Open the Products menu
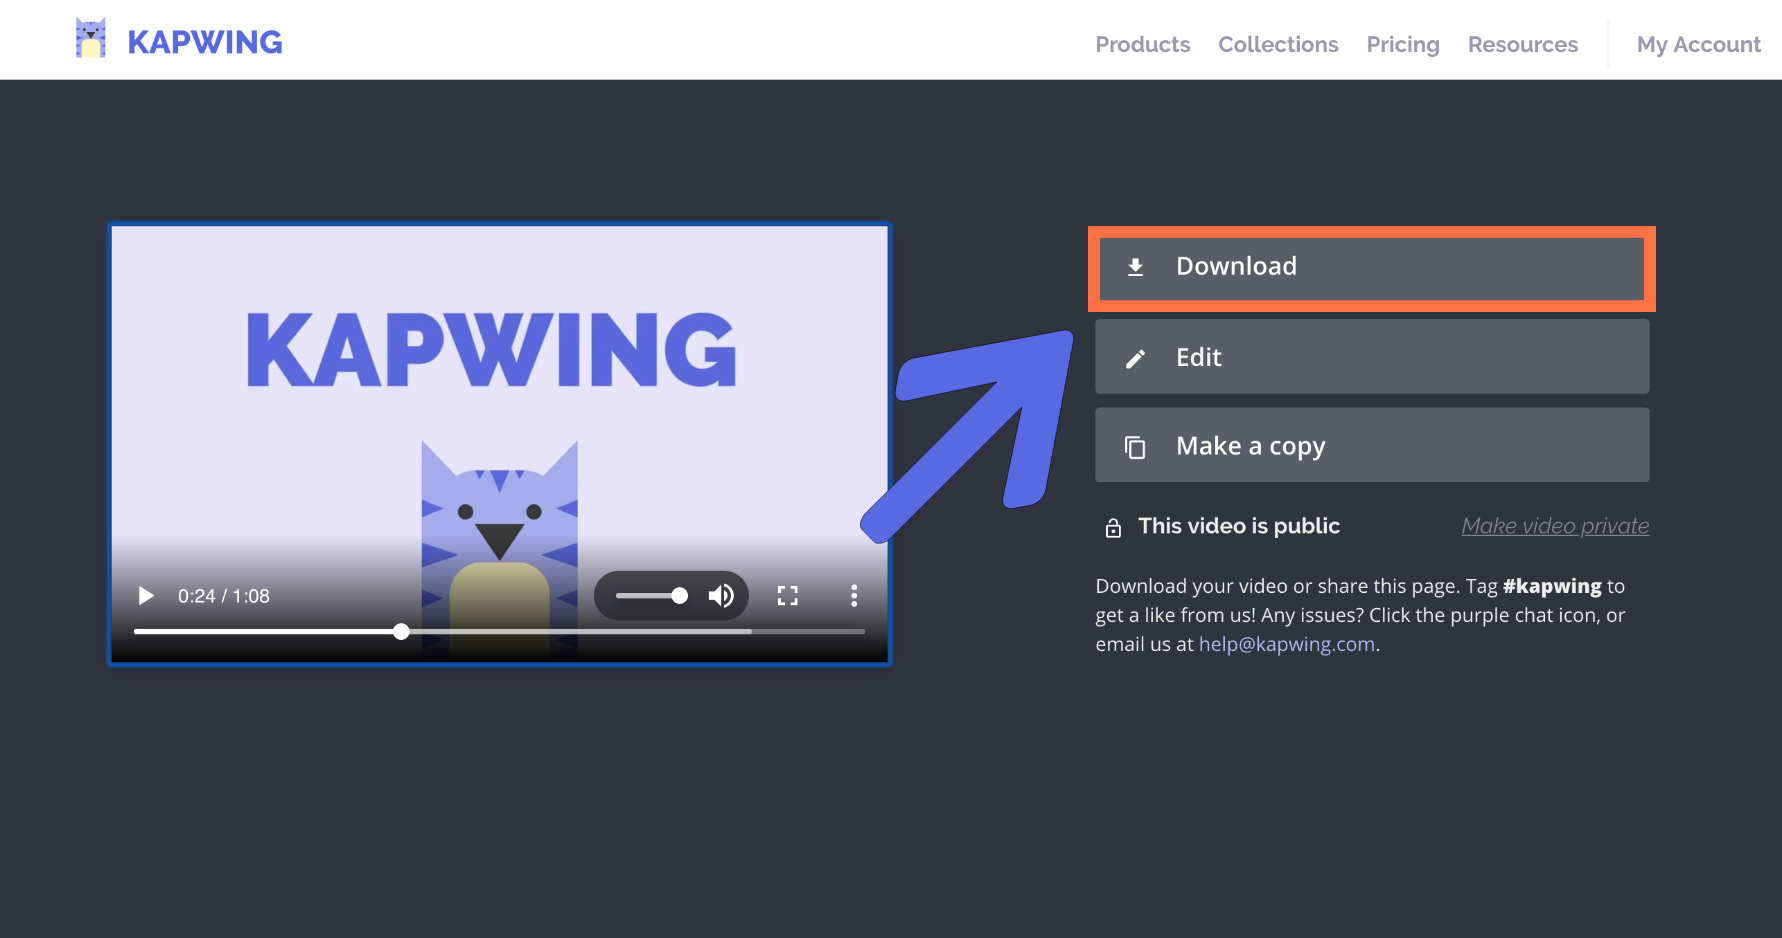The height and width of the screenshot is (938, 1782). pos(1142,45)
